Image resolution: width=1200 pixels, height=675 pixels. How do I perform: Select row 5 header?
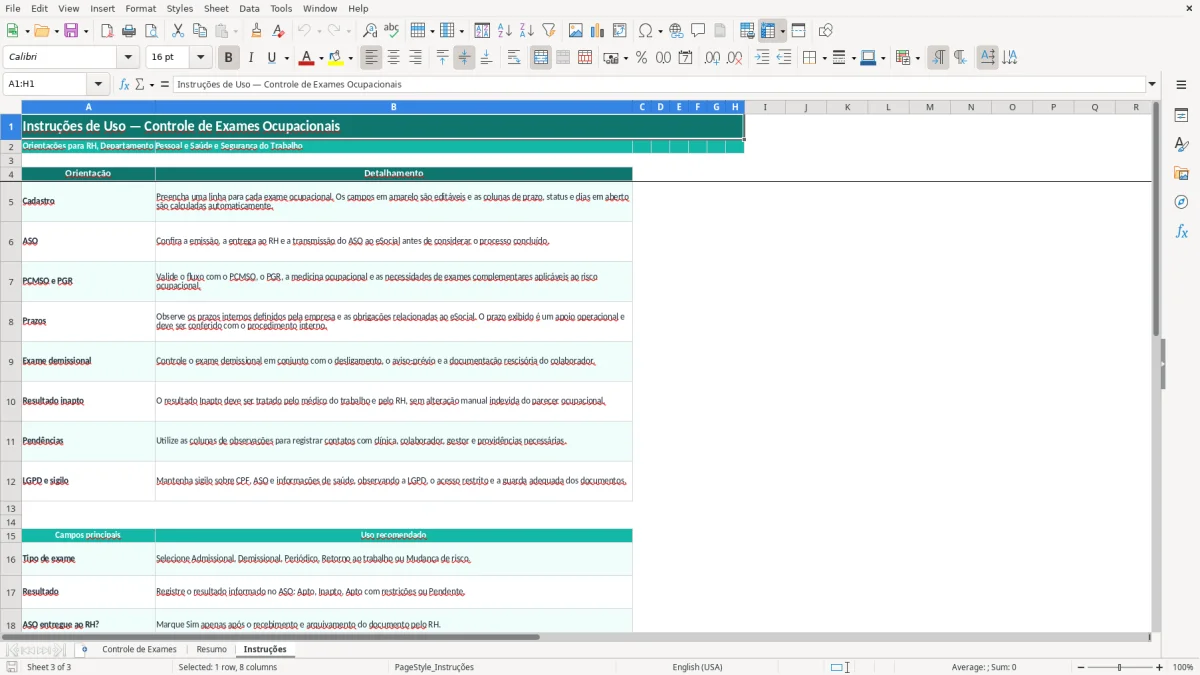[11, 201]
